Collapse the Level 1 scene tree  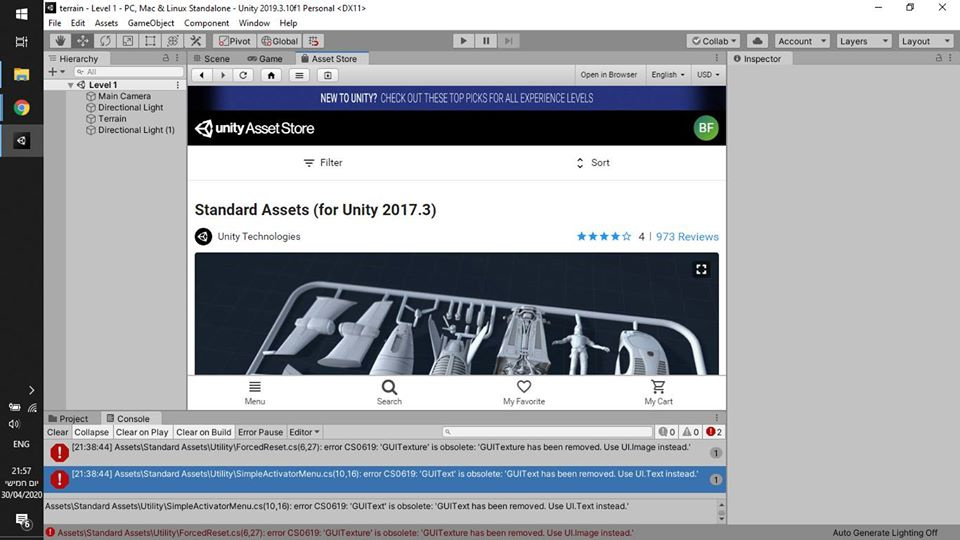(x=70, y=85)
